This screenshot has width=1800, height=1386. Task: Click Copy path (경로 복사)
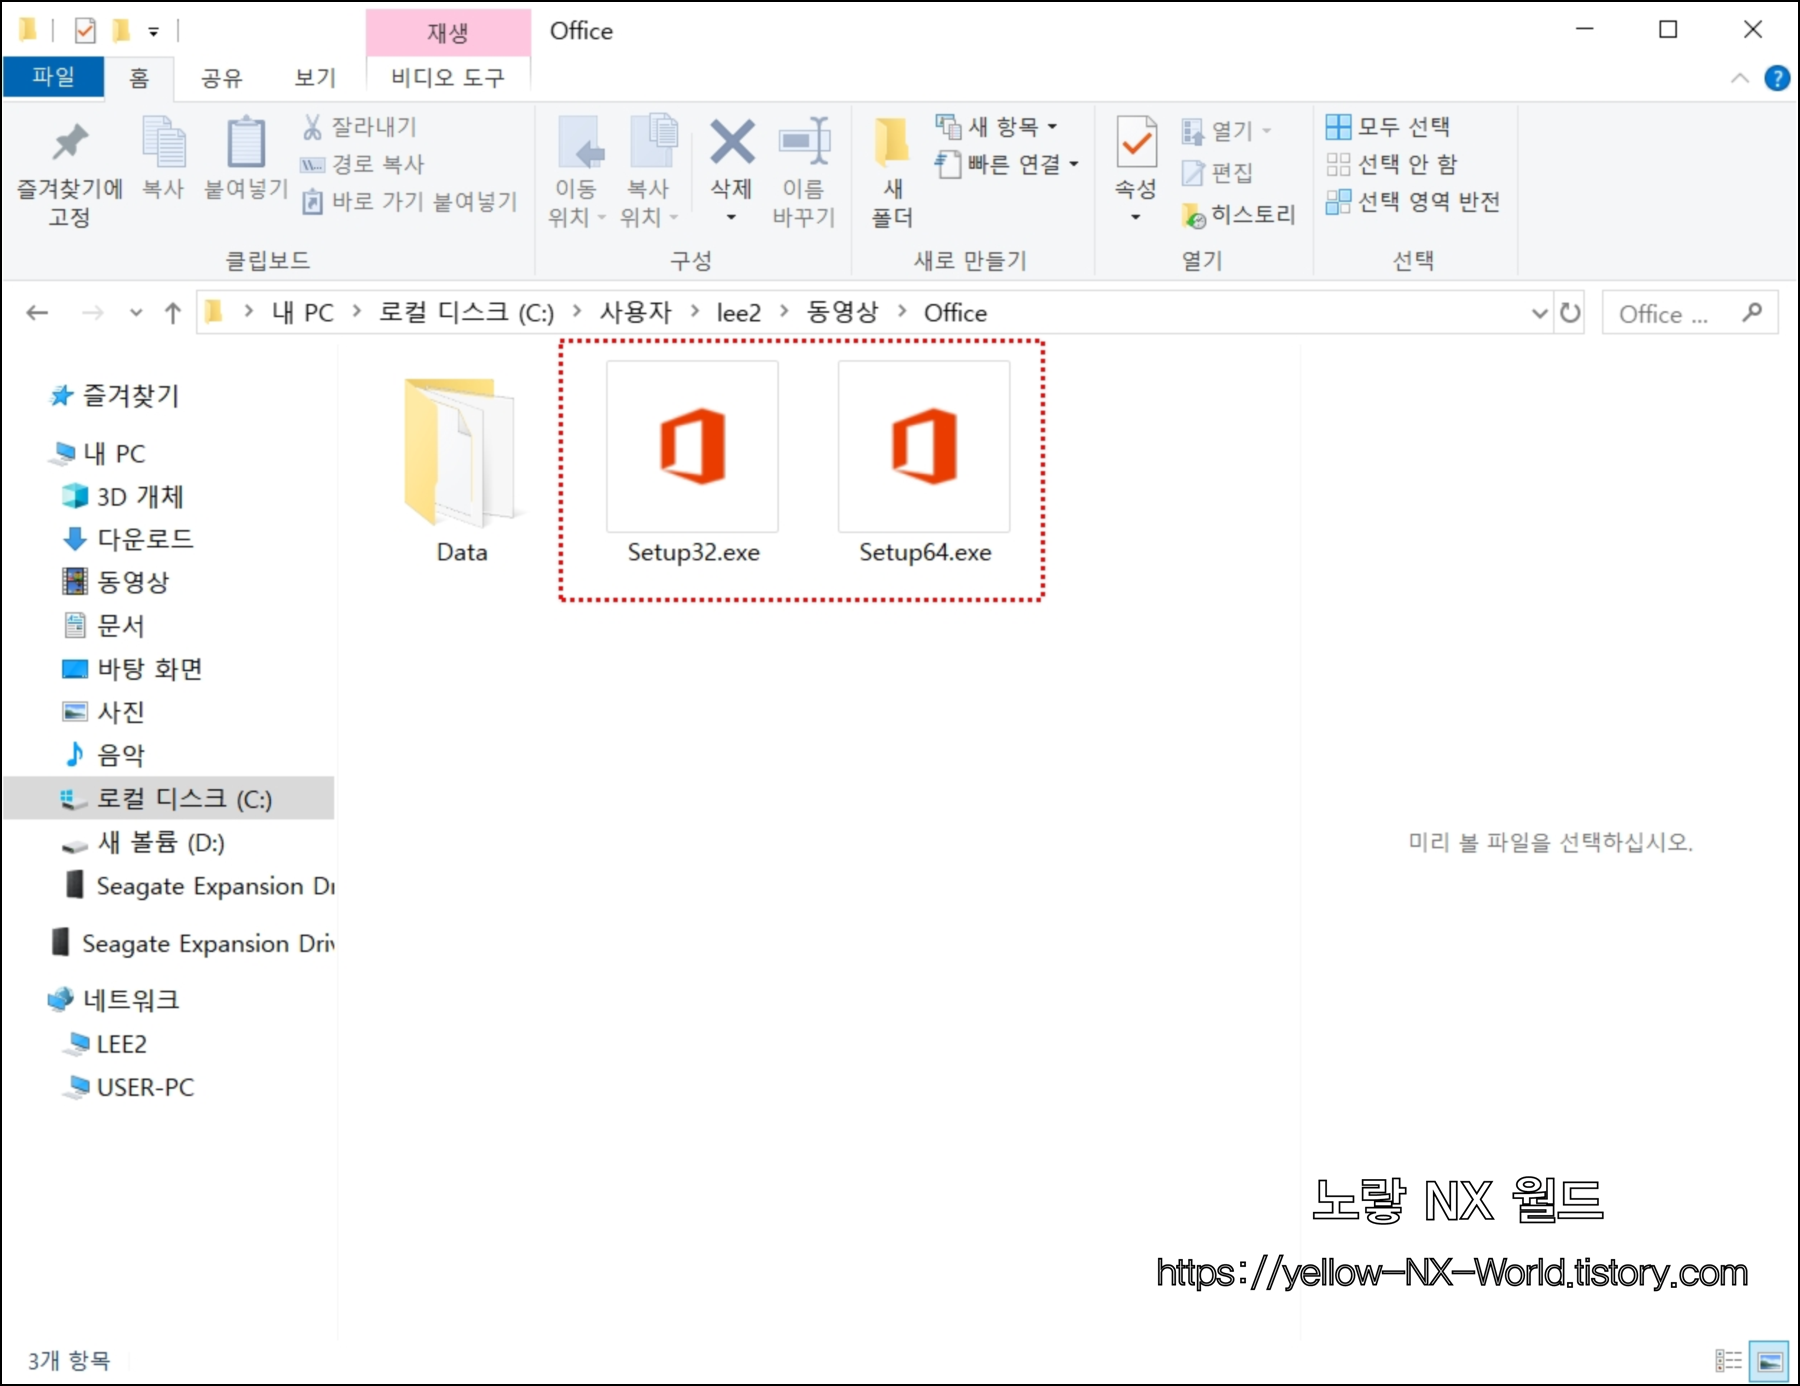click(x=362, y=164)
